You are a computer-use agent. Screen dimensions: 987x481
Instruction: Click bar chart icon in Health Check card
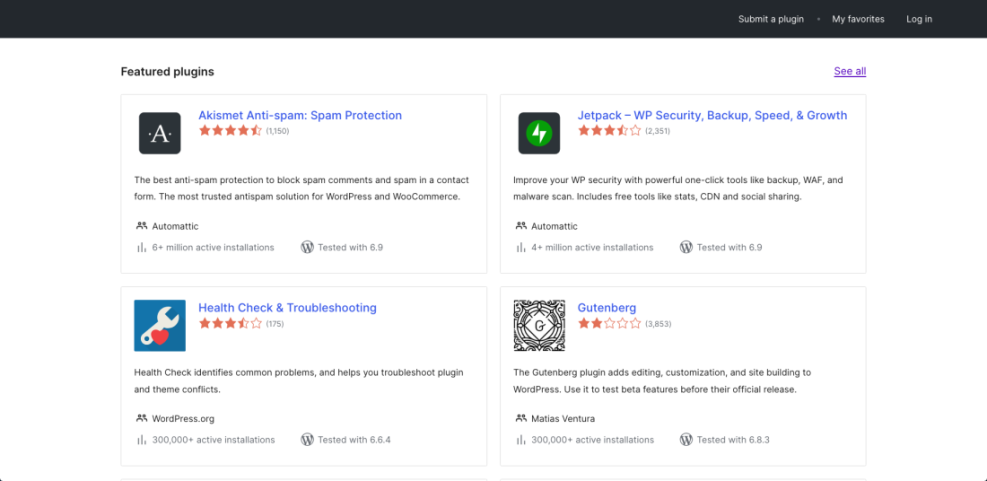tap(142, 440)
